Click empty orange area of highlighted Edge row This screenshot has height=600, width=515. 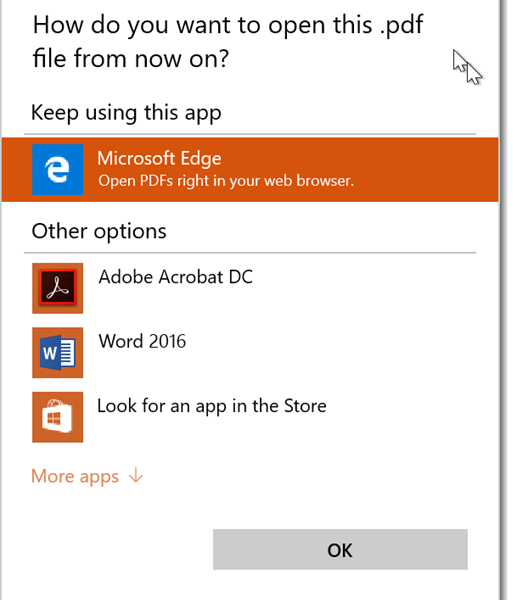pos(425,170)
